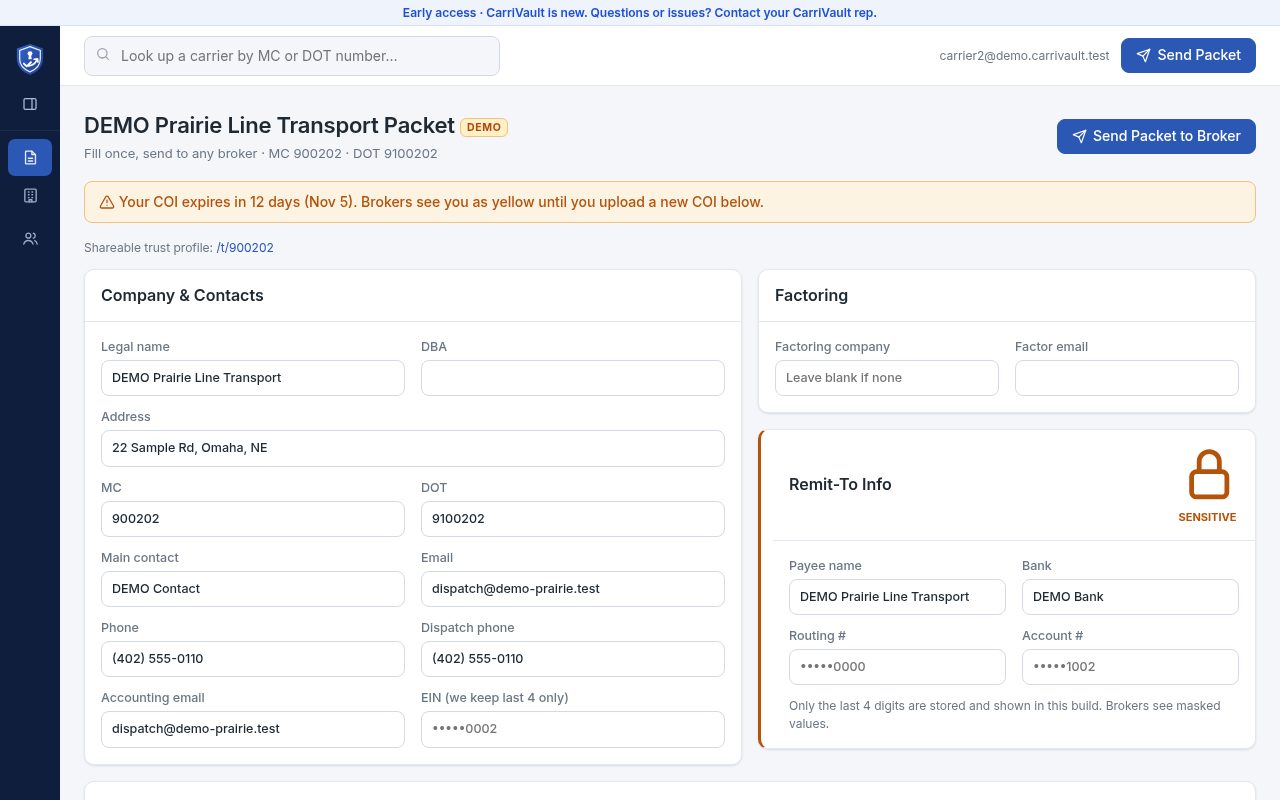Click the Factoring company field

[887, 378]
